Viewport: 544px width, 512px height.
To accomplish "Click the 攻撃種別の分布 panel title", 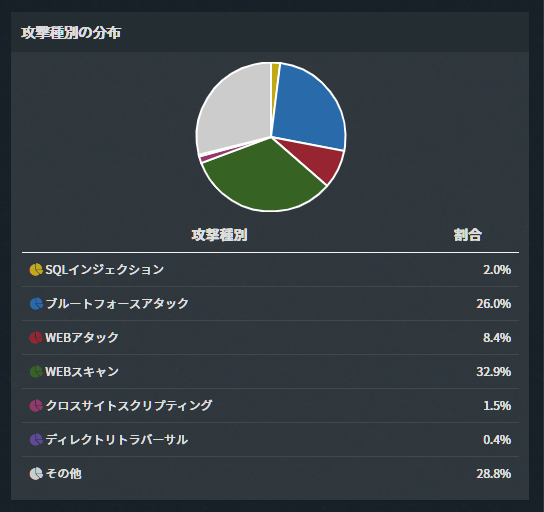I will tap(71, 33).
